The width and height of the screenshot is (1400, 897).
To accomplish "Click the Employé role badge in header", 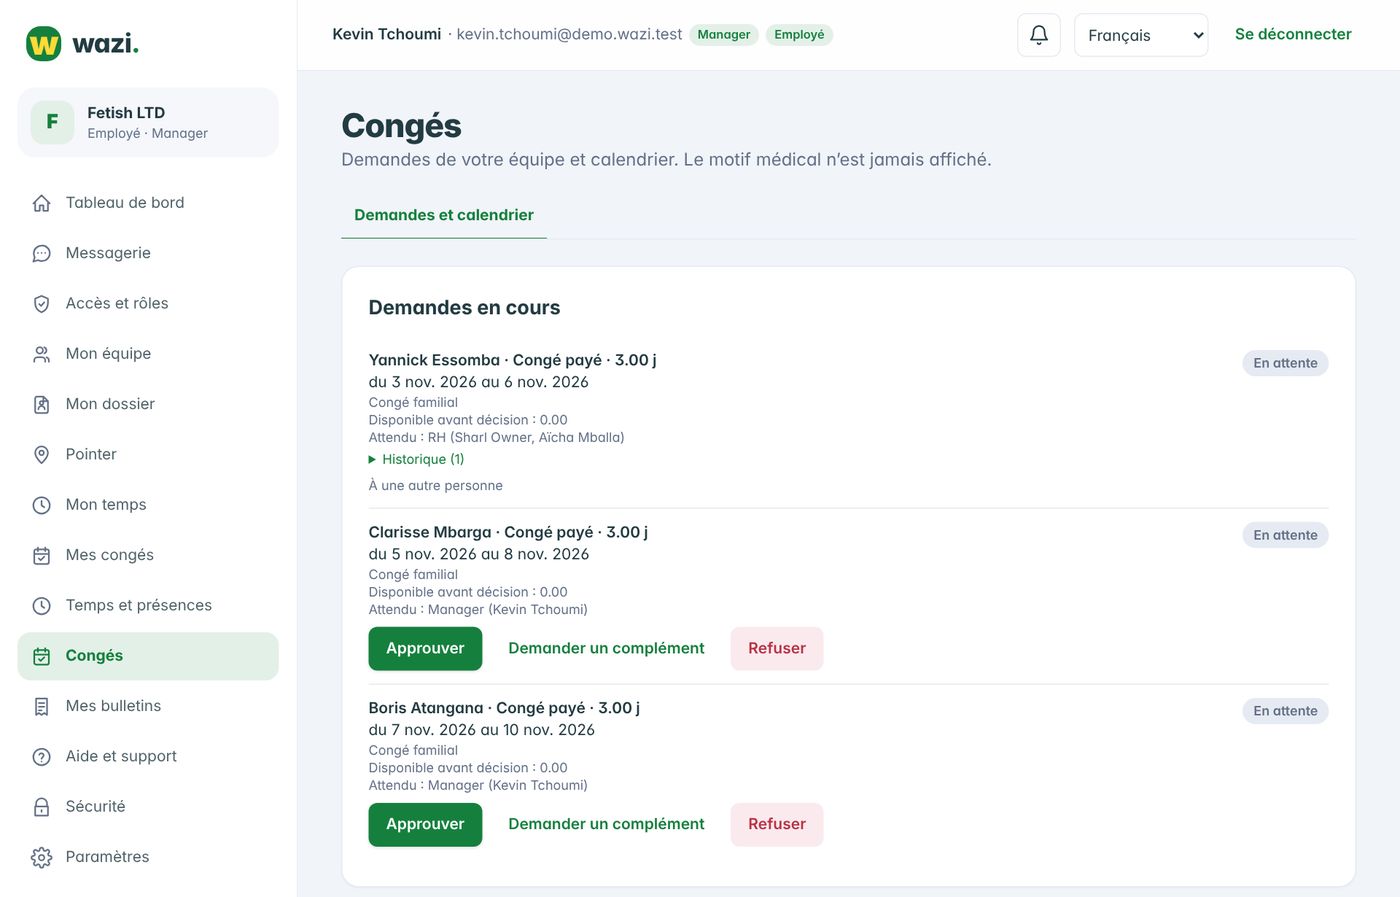I will tap(799, 35).
